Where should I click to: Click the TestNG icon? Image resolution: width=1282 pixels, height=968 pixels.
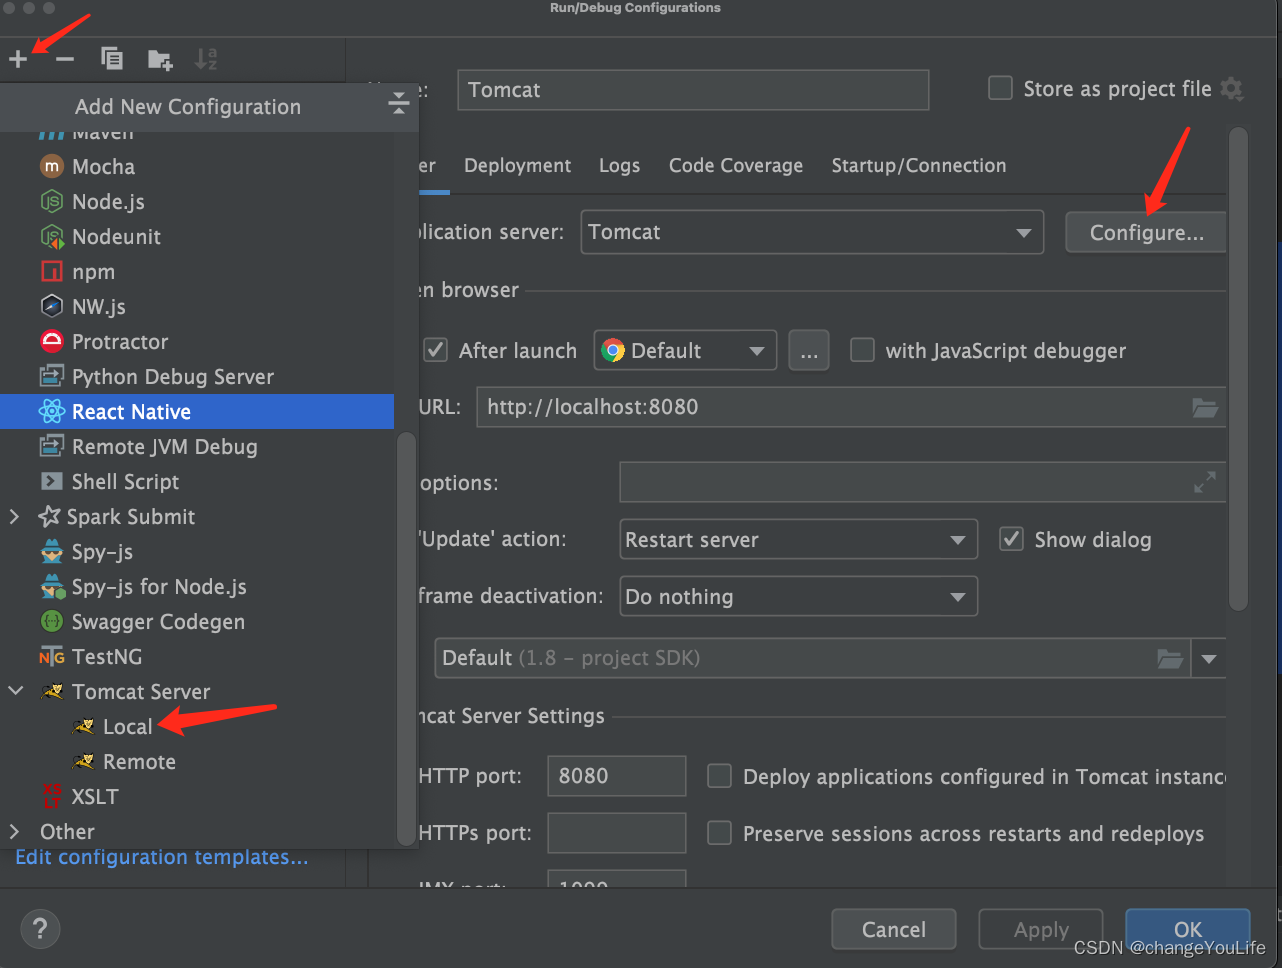51,657
